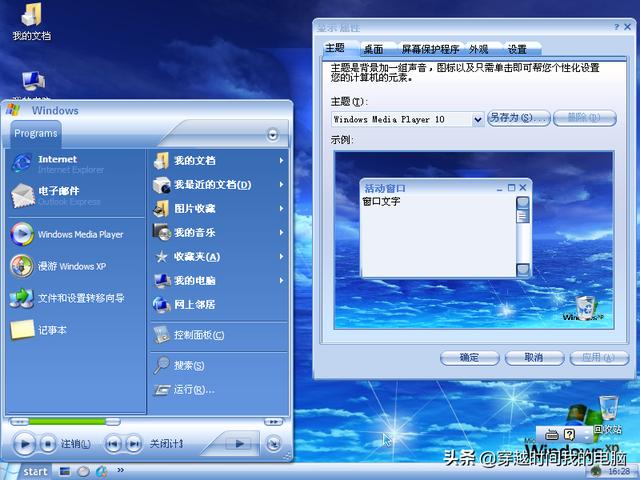Open 漫游 Windows XP tour
Viewport: 640px width, 480px height.
click(76, 266)
